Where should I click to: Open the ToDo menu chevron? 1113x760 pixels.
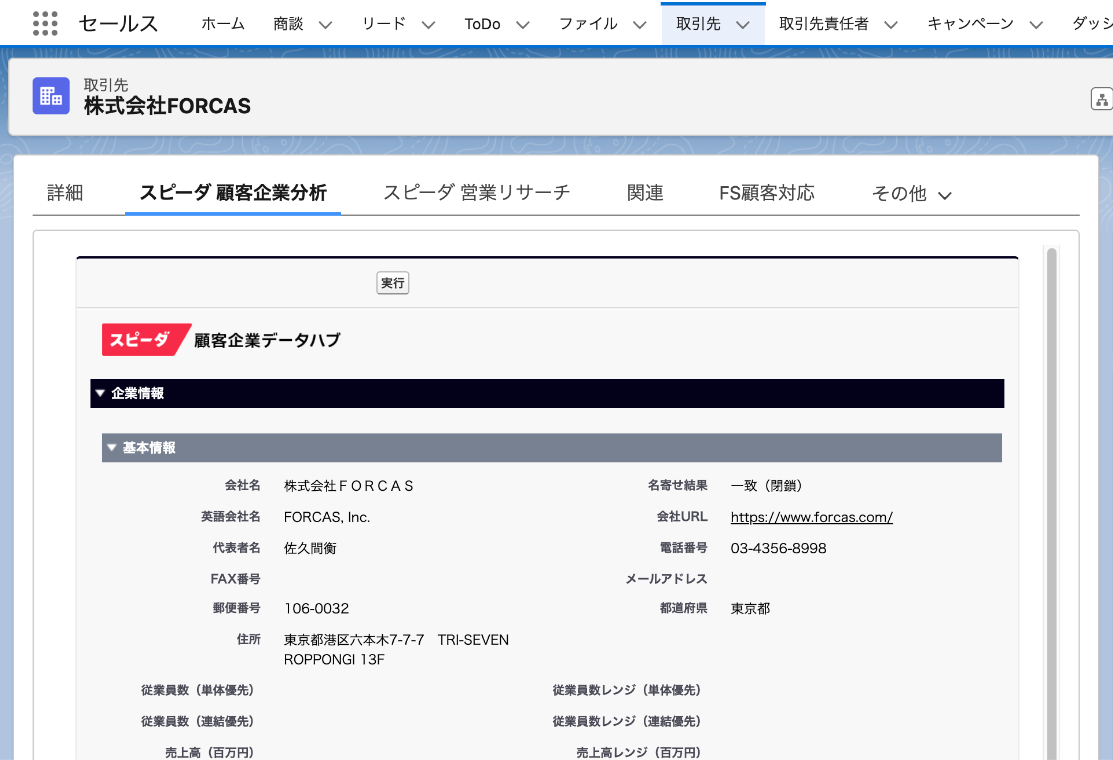522,25
